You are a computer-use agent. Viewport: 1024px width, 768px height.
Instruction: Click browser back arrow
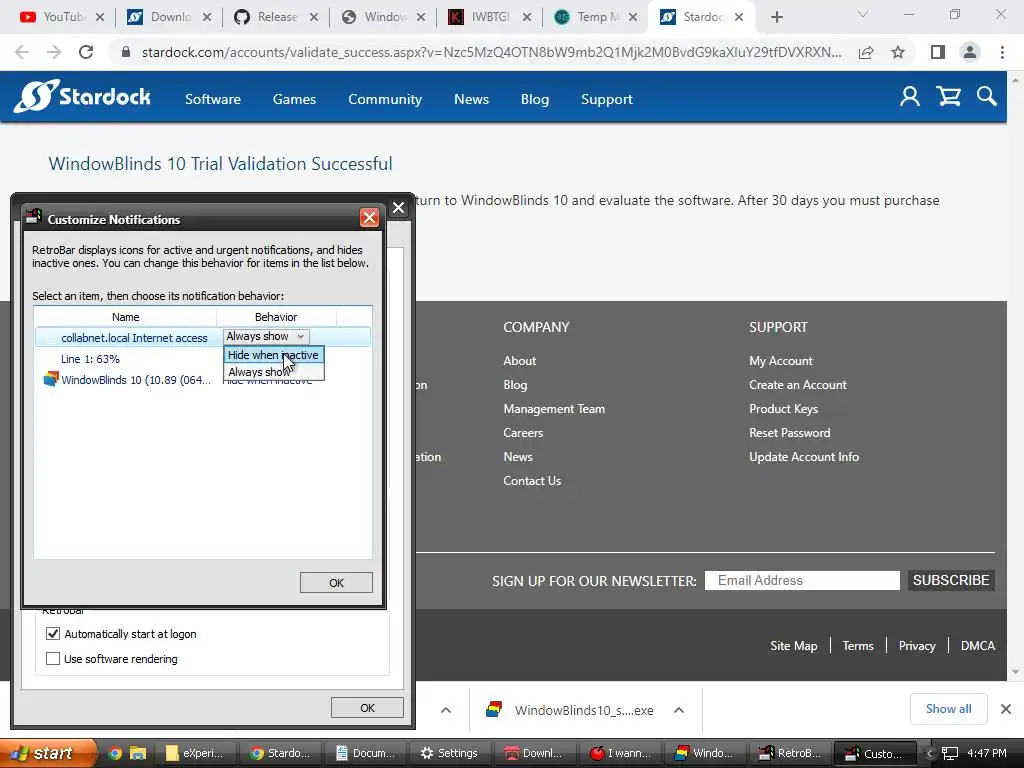pos(22,52)
